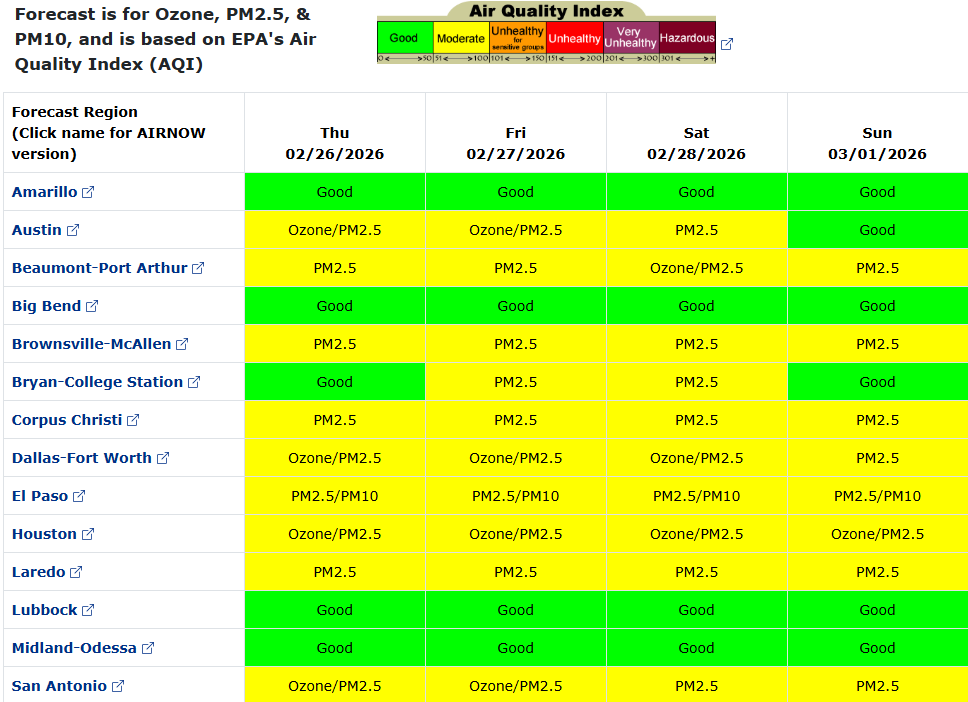Open the Corpus Christi AIRNOW link

point(66,420)
